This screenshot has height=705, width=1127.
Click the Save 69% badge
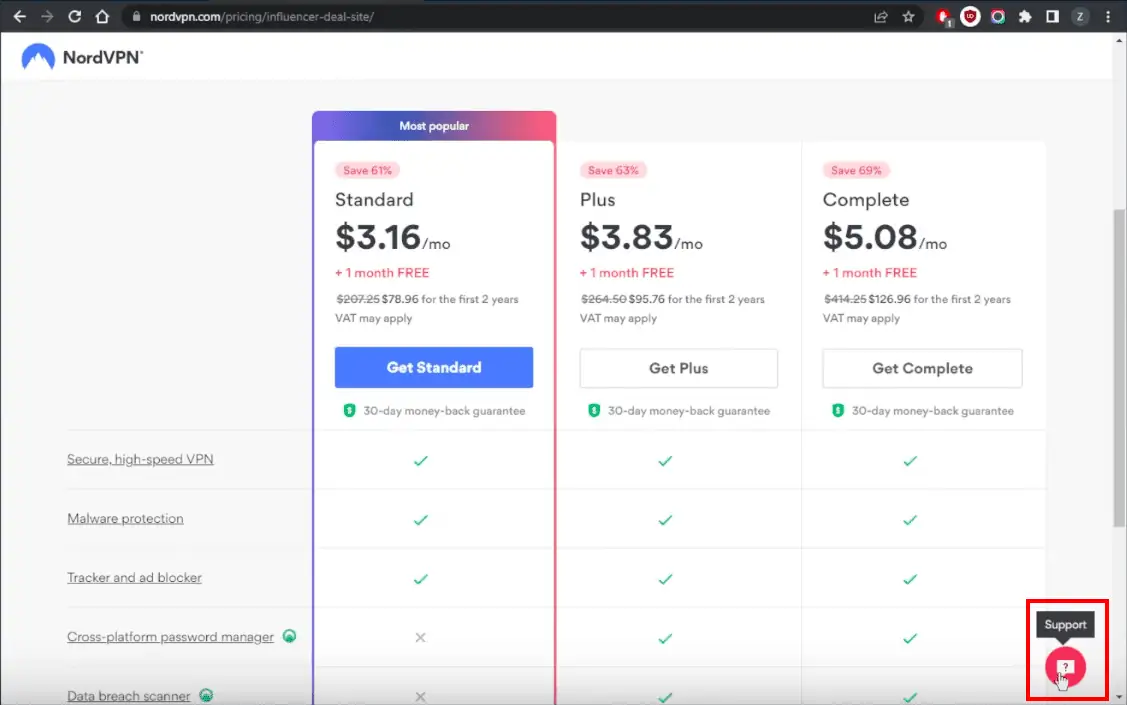[x=856, y=170]
